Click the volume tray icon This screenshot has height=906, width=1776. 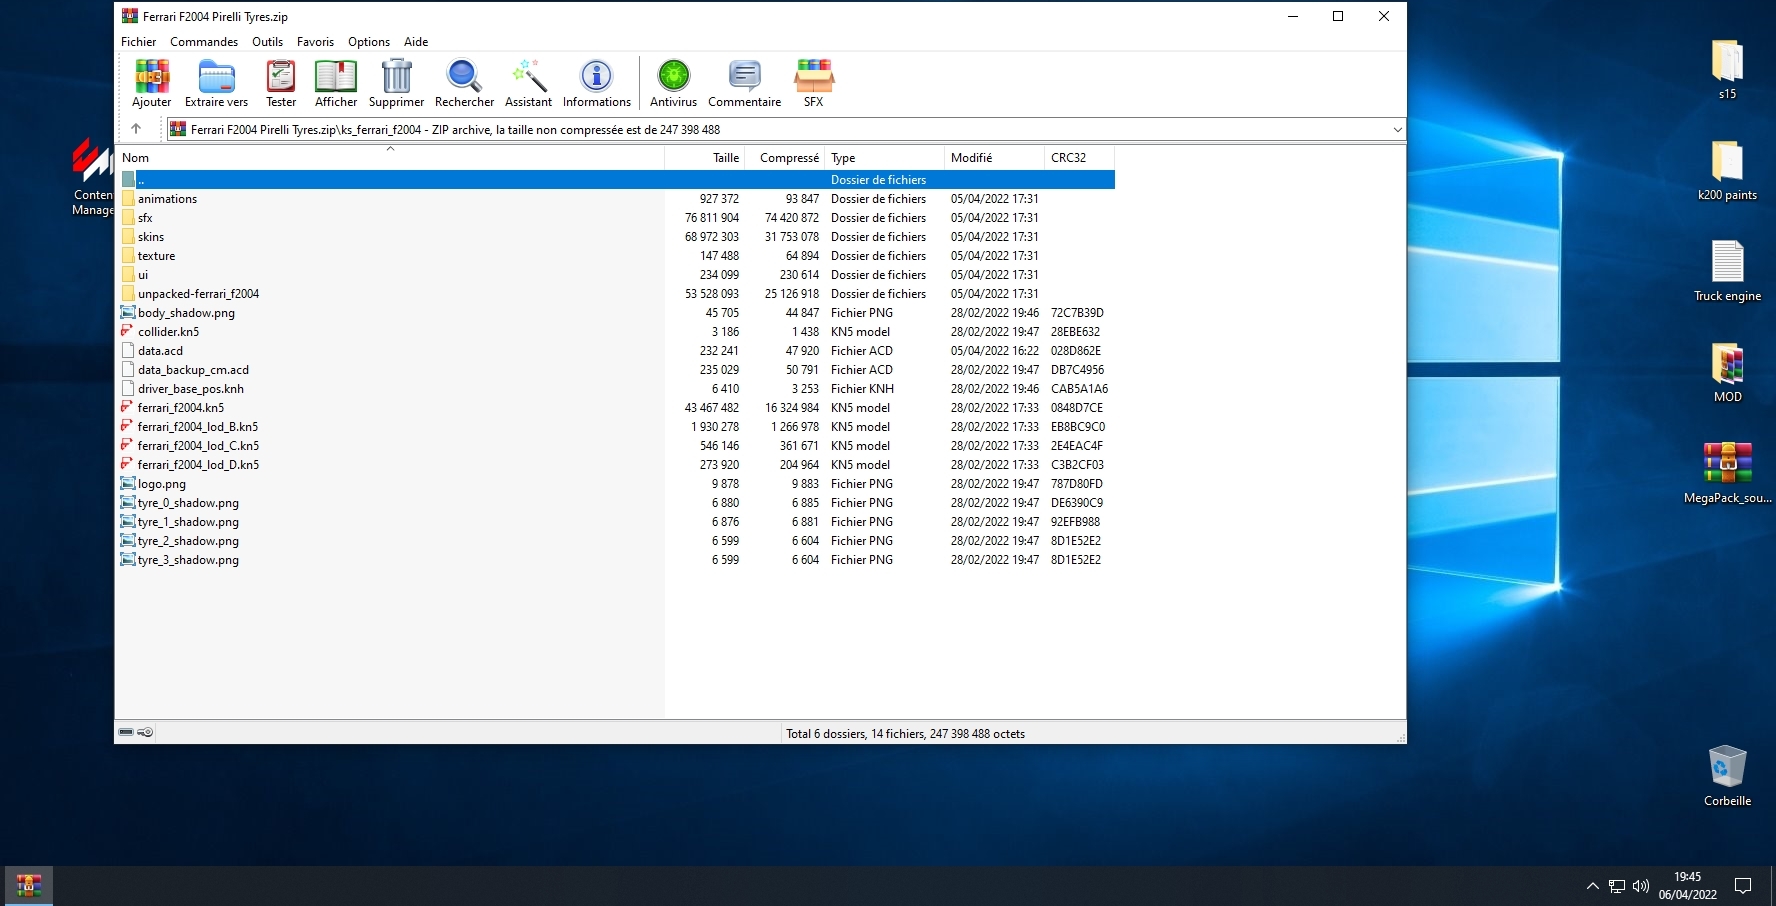click(x=1641, y=886)
